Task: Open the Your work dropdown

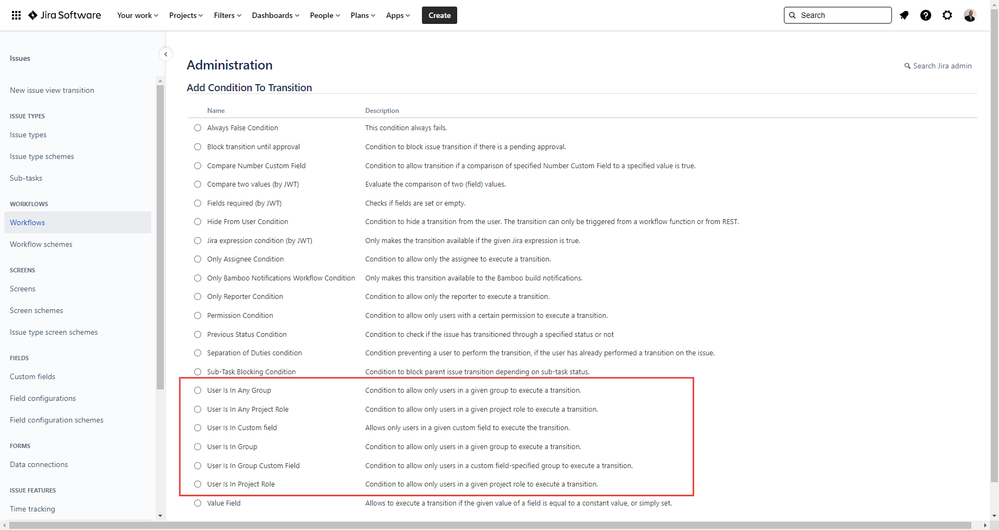Action: coord(138,15)
